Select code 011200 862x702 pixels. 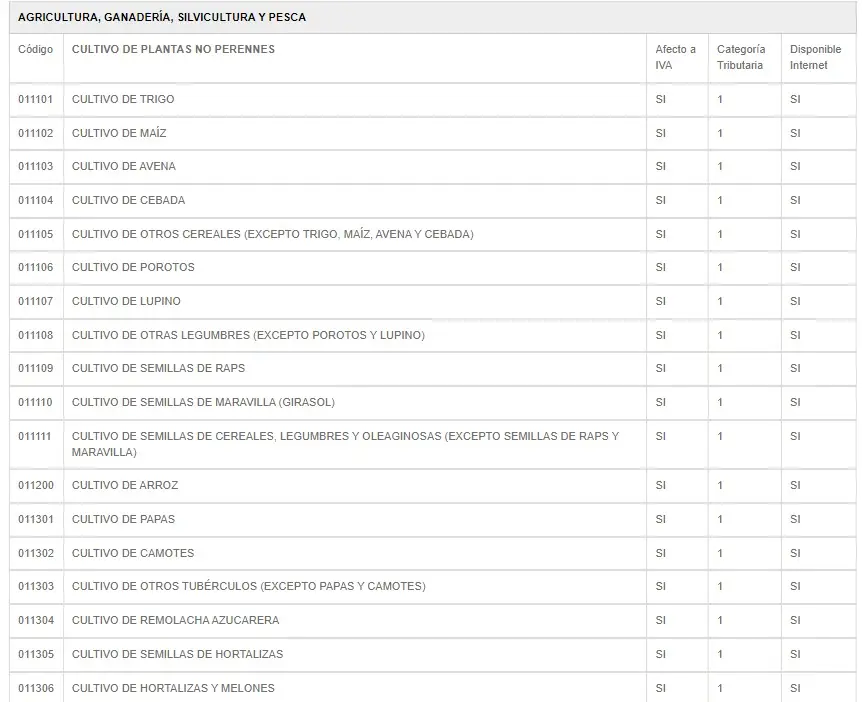pos(36,486)
